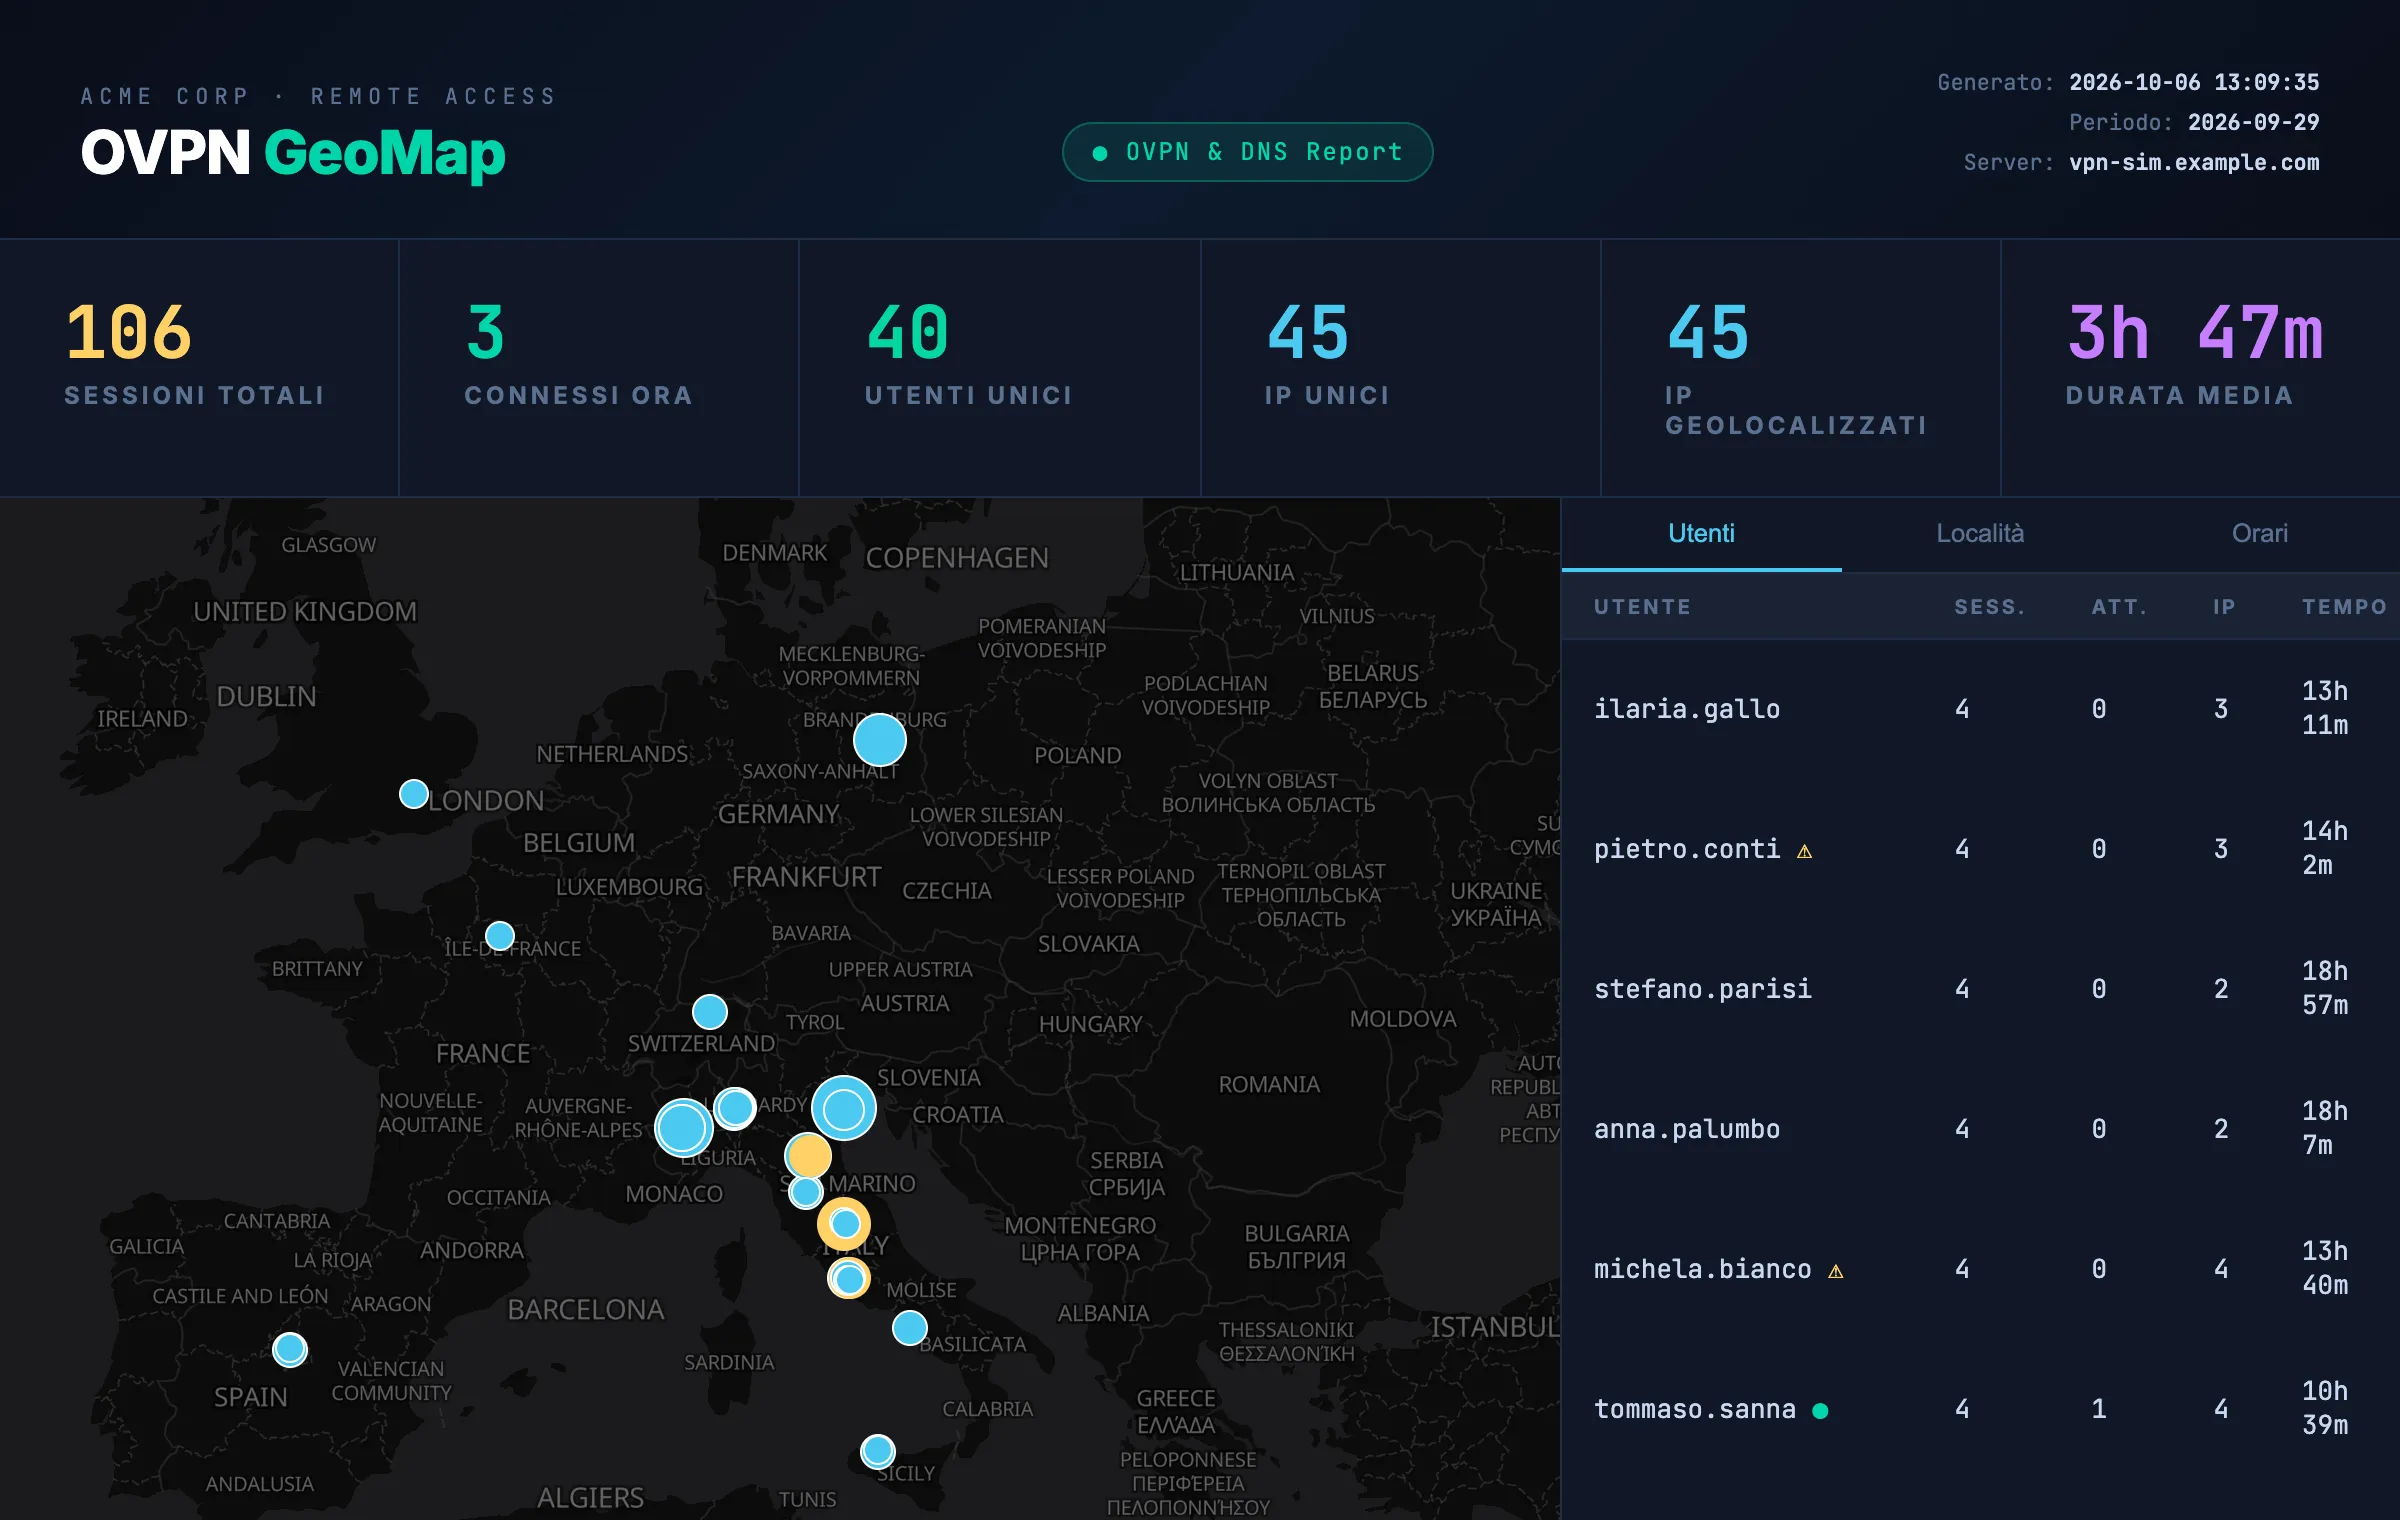This screenshot has width=2400, height=1520.
Task: Click the Periodo date 2026-09-29
Action: click(x=2253, y=122)
